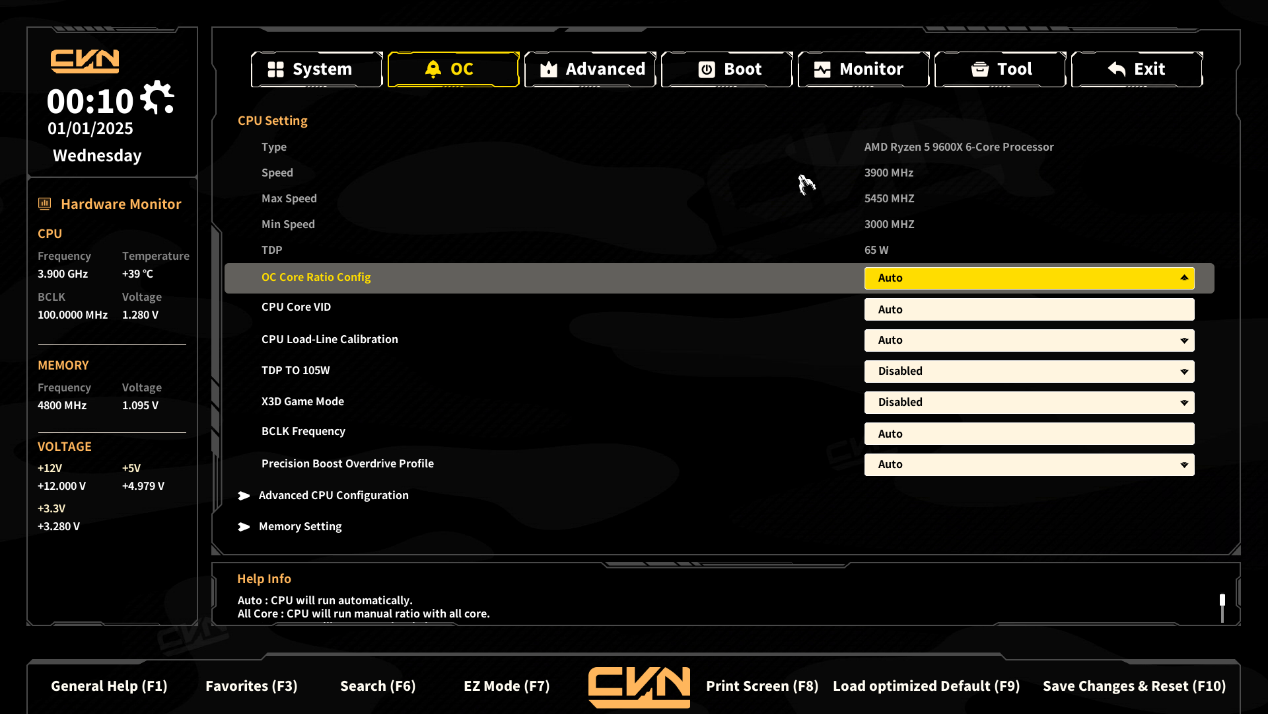This screenshot has height=714, width=1268.
Task: Open the TDP TO 105W dropdown
Action: pyautogui.click(x=1029, y=371)
